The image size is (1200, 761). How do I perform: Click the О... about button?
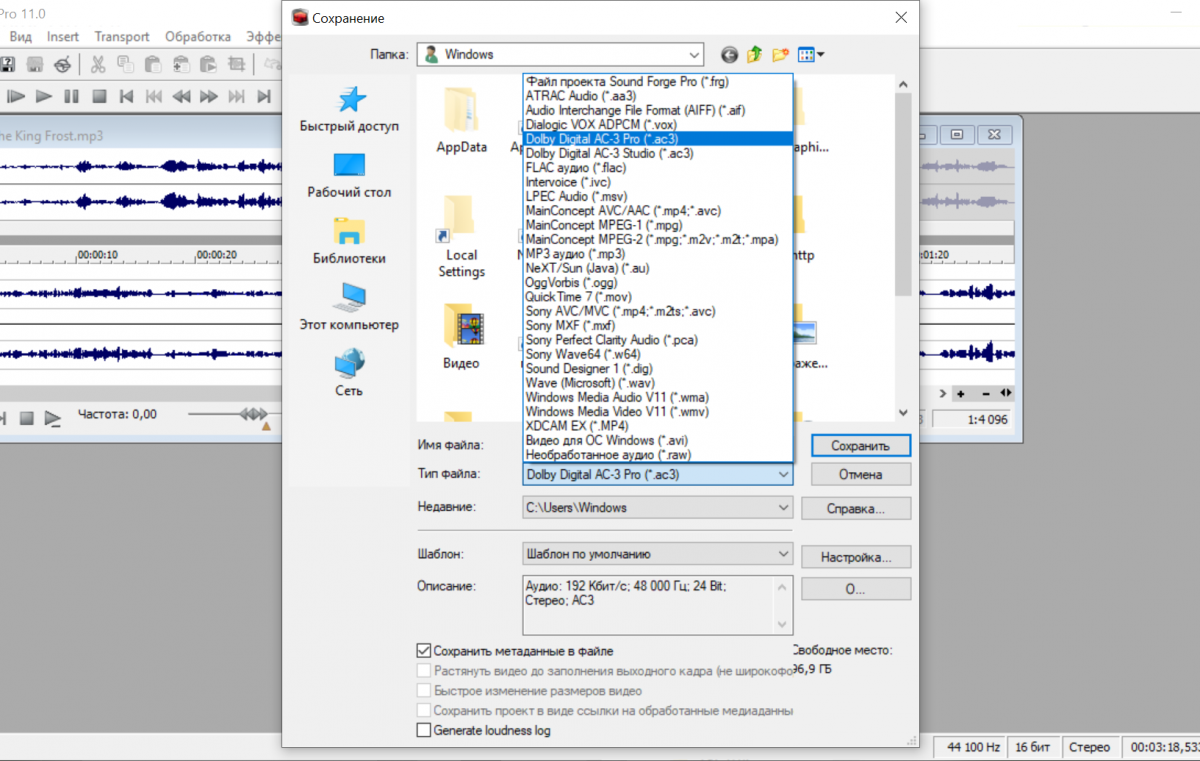[x=856, y=589]
